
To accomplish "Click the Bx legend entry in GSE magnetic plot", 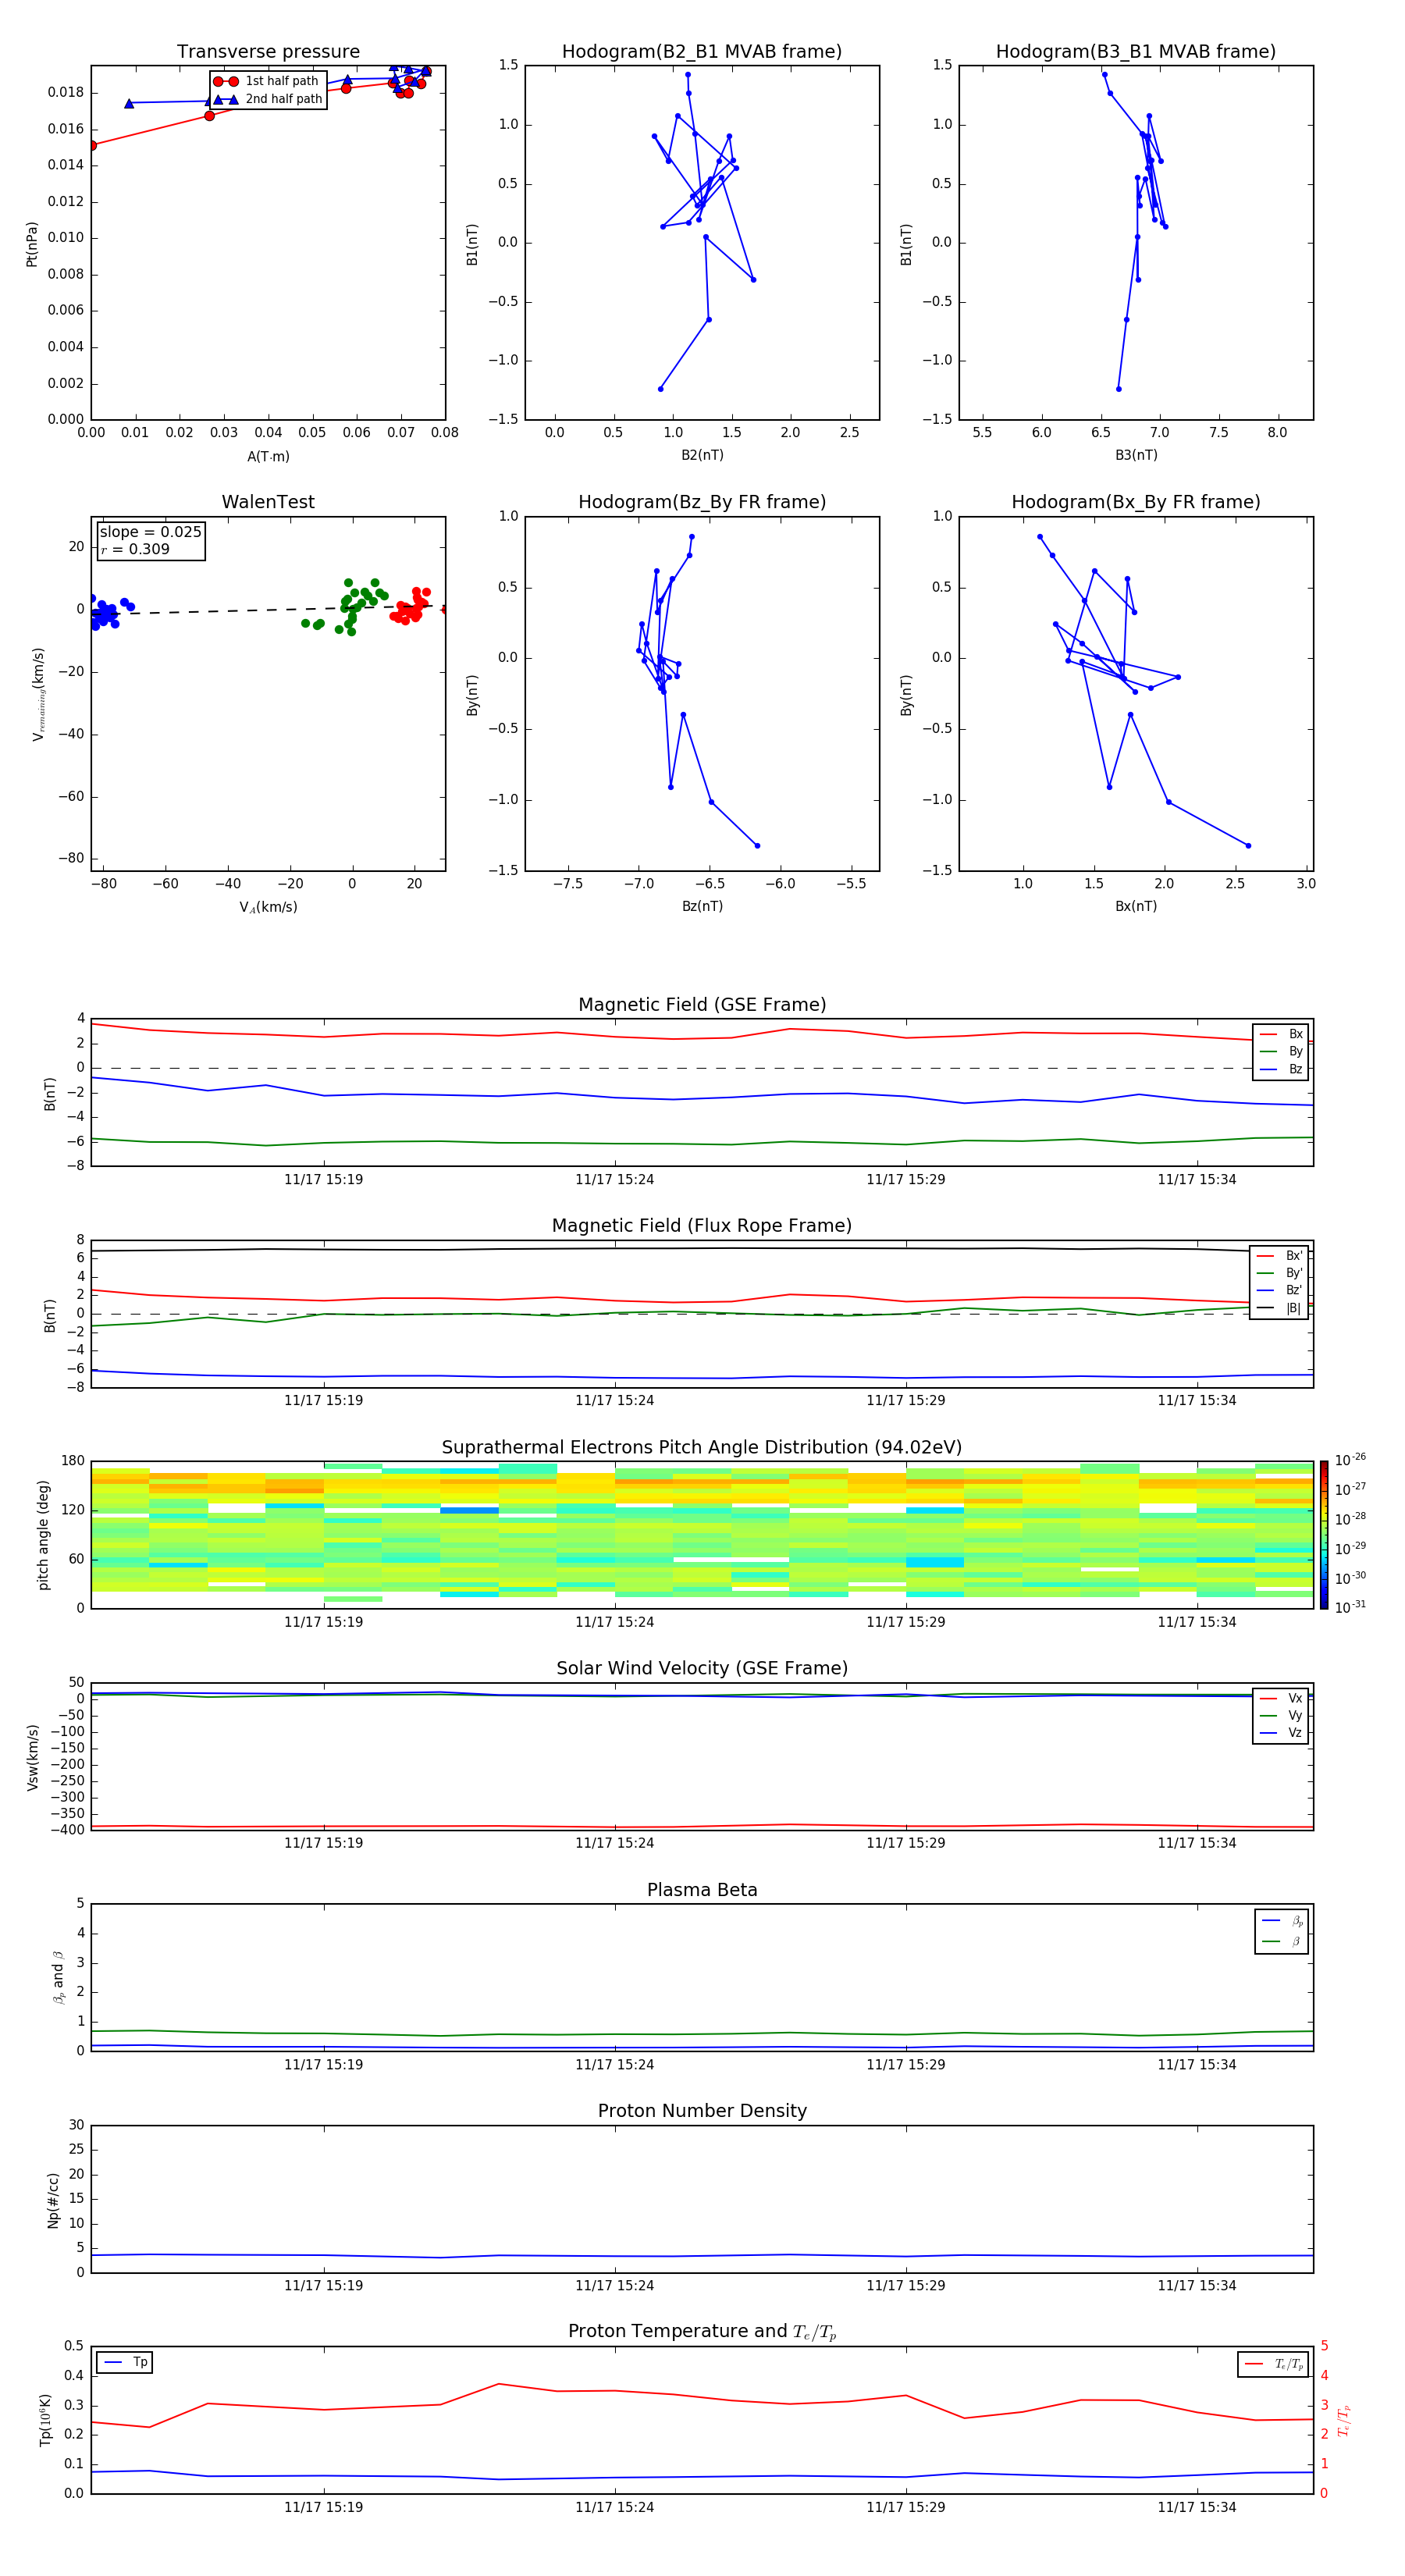I will coord(1281,1034).
